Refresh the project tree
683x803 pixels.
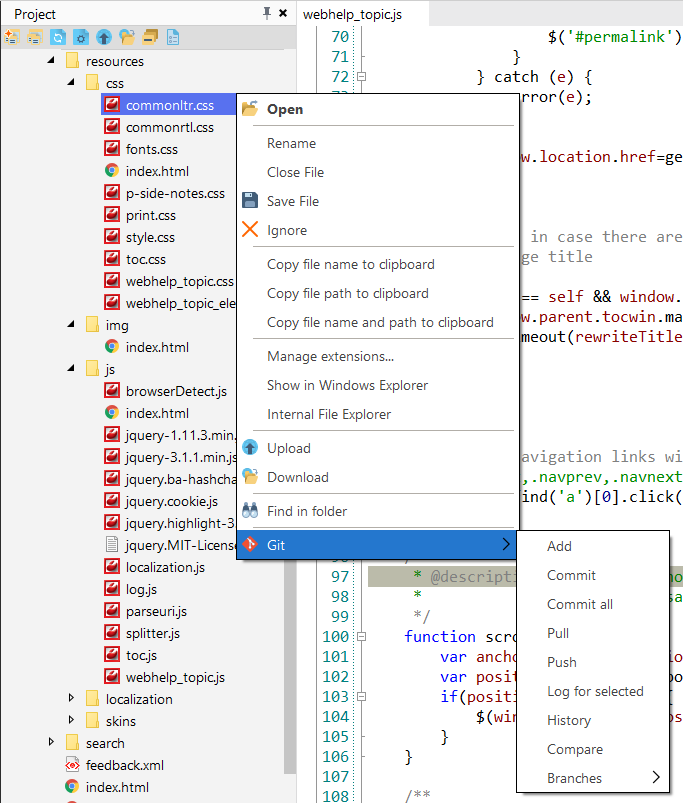(58, 37)
